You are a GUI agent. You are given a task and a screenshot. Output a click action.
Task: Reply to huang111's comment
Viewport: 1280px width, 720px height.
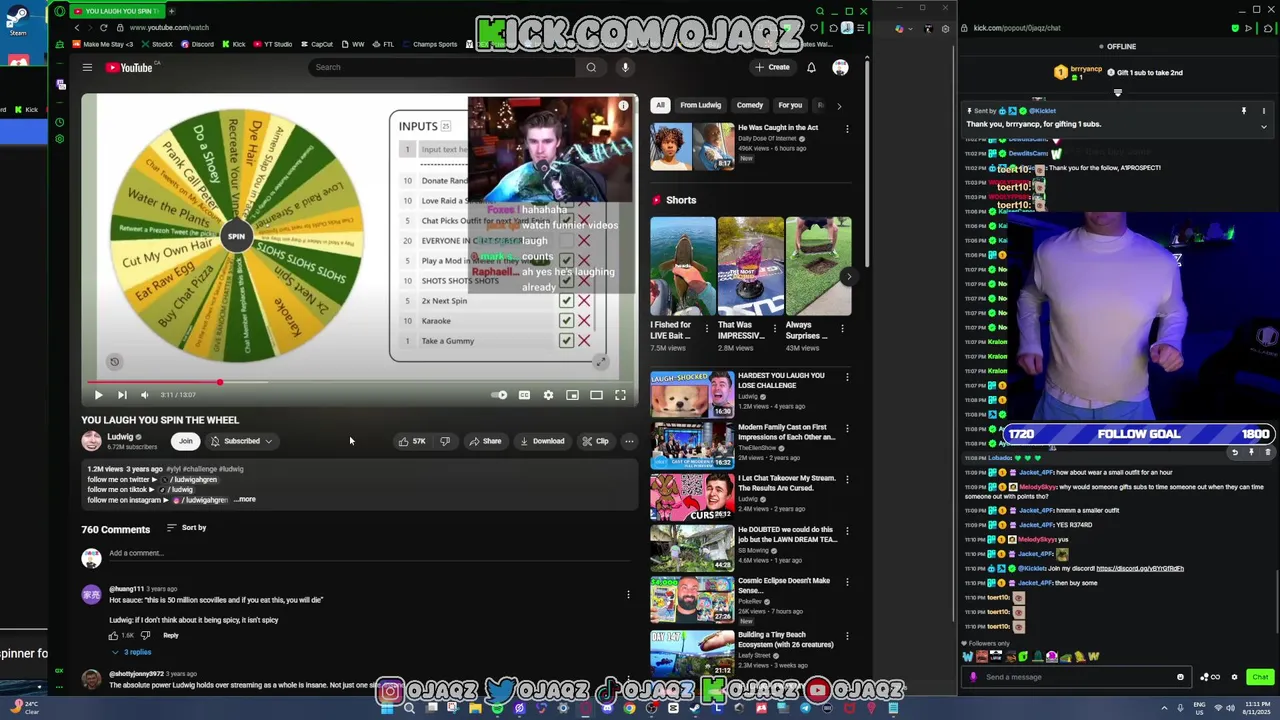(171, 635)
